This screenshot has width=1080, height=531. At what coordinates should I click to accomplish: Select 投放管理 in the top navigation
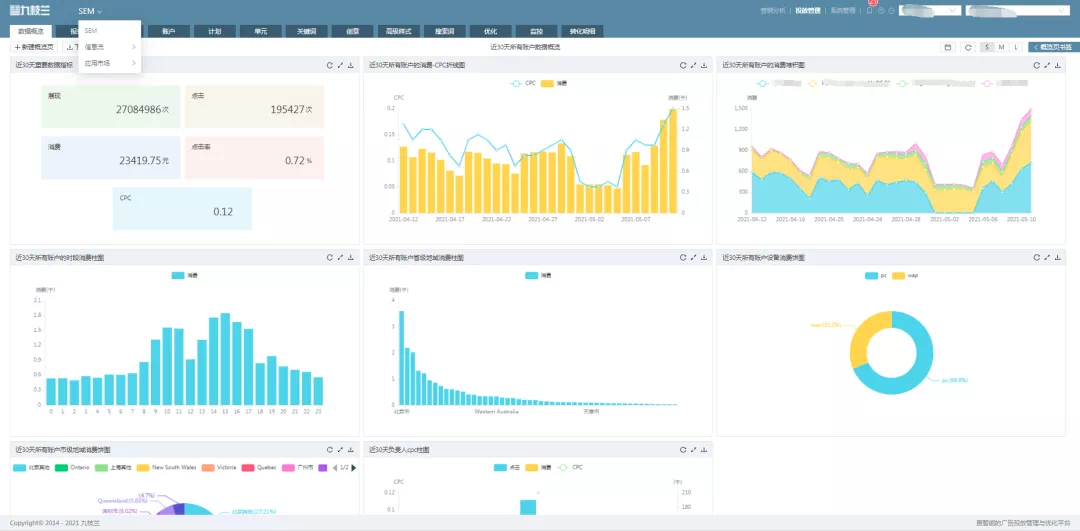click(x=807, y=10)
